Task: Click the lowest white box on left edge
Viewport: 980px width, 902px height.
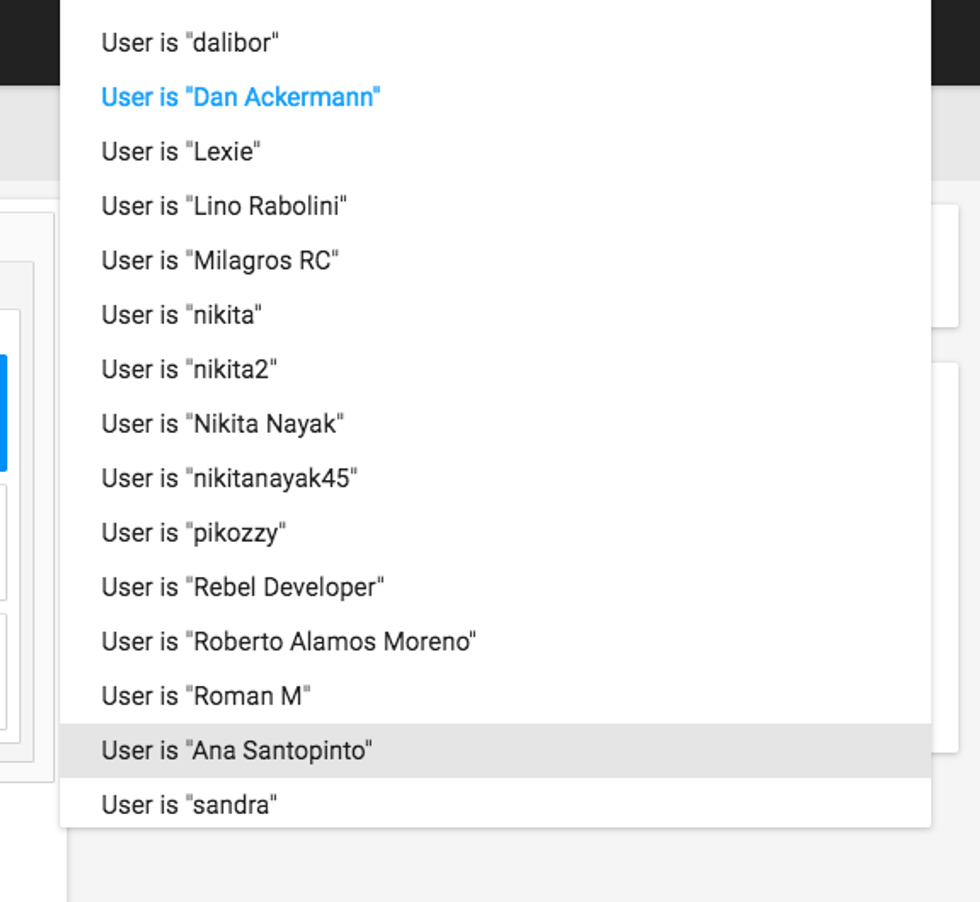Action: point(3,672)
